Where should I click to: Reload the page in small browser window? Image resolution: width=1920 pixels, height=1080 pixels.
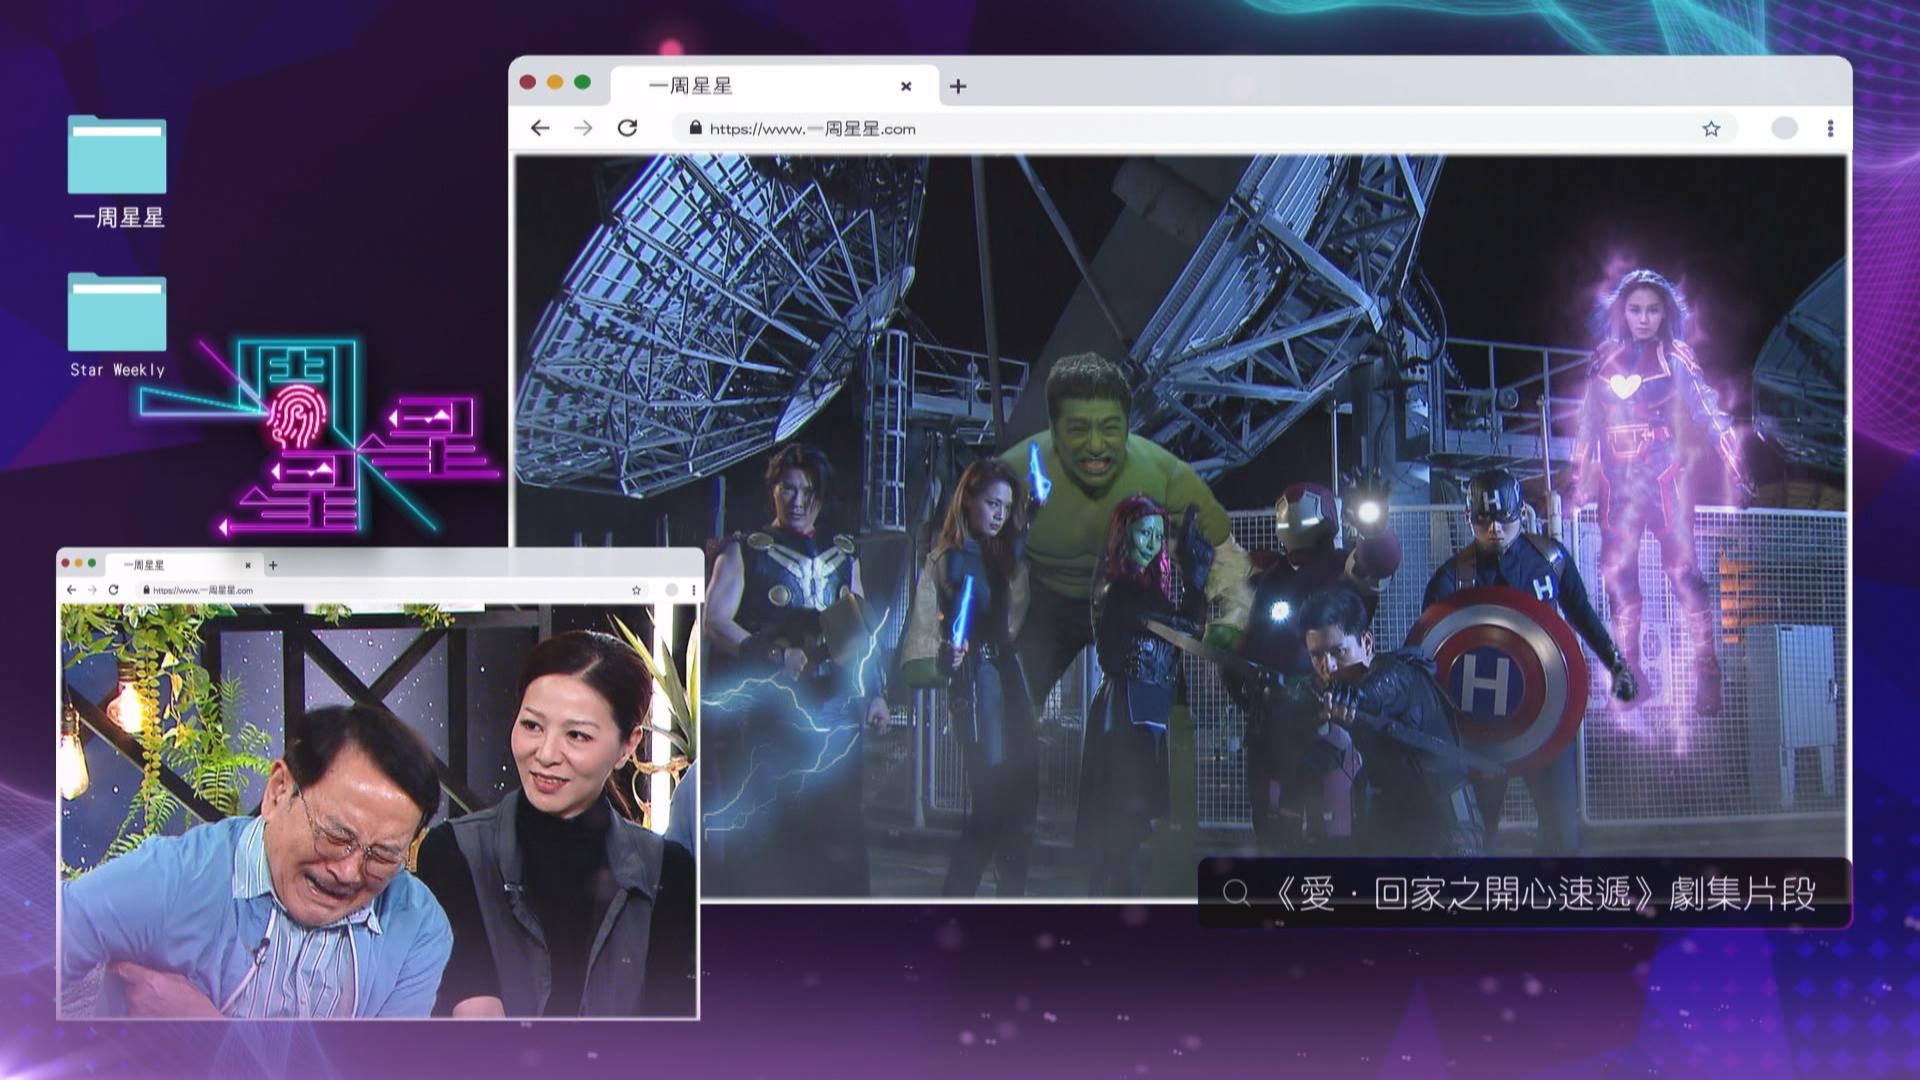(x=114, y=590)
